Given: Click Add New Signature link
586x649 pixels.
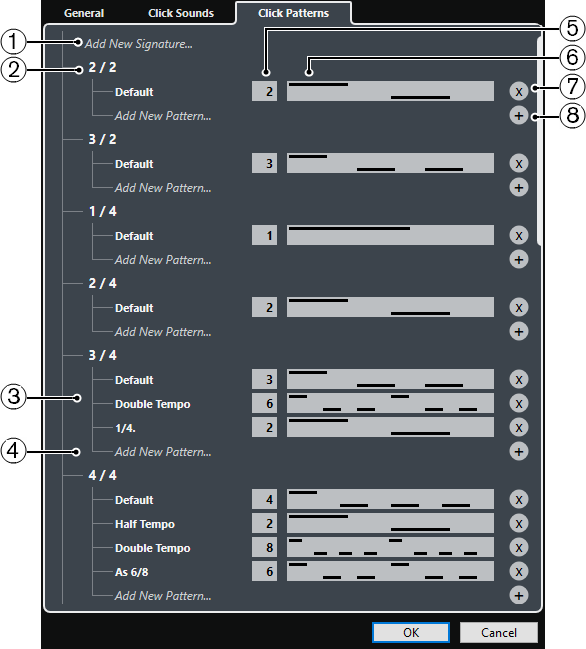Looking at the screenshot, I should (139, 44).
